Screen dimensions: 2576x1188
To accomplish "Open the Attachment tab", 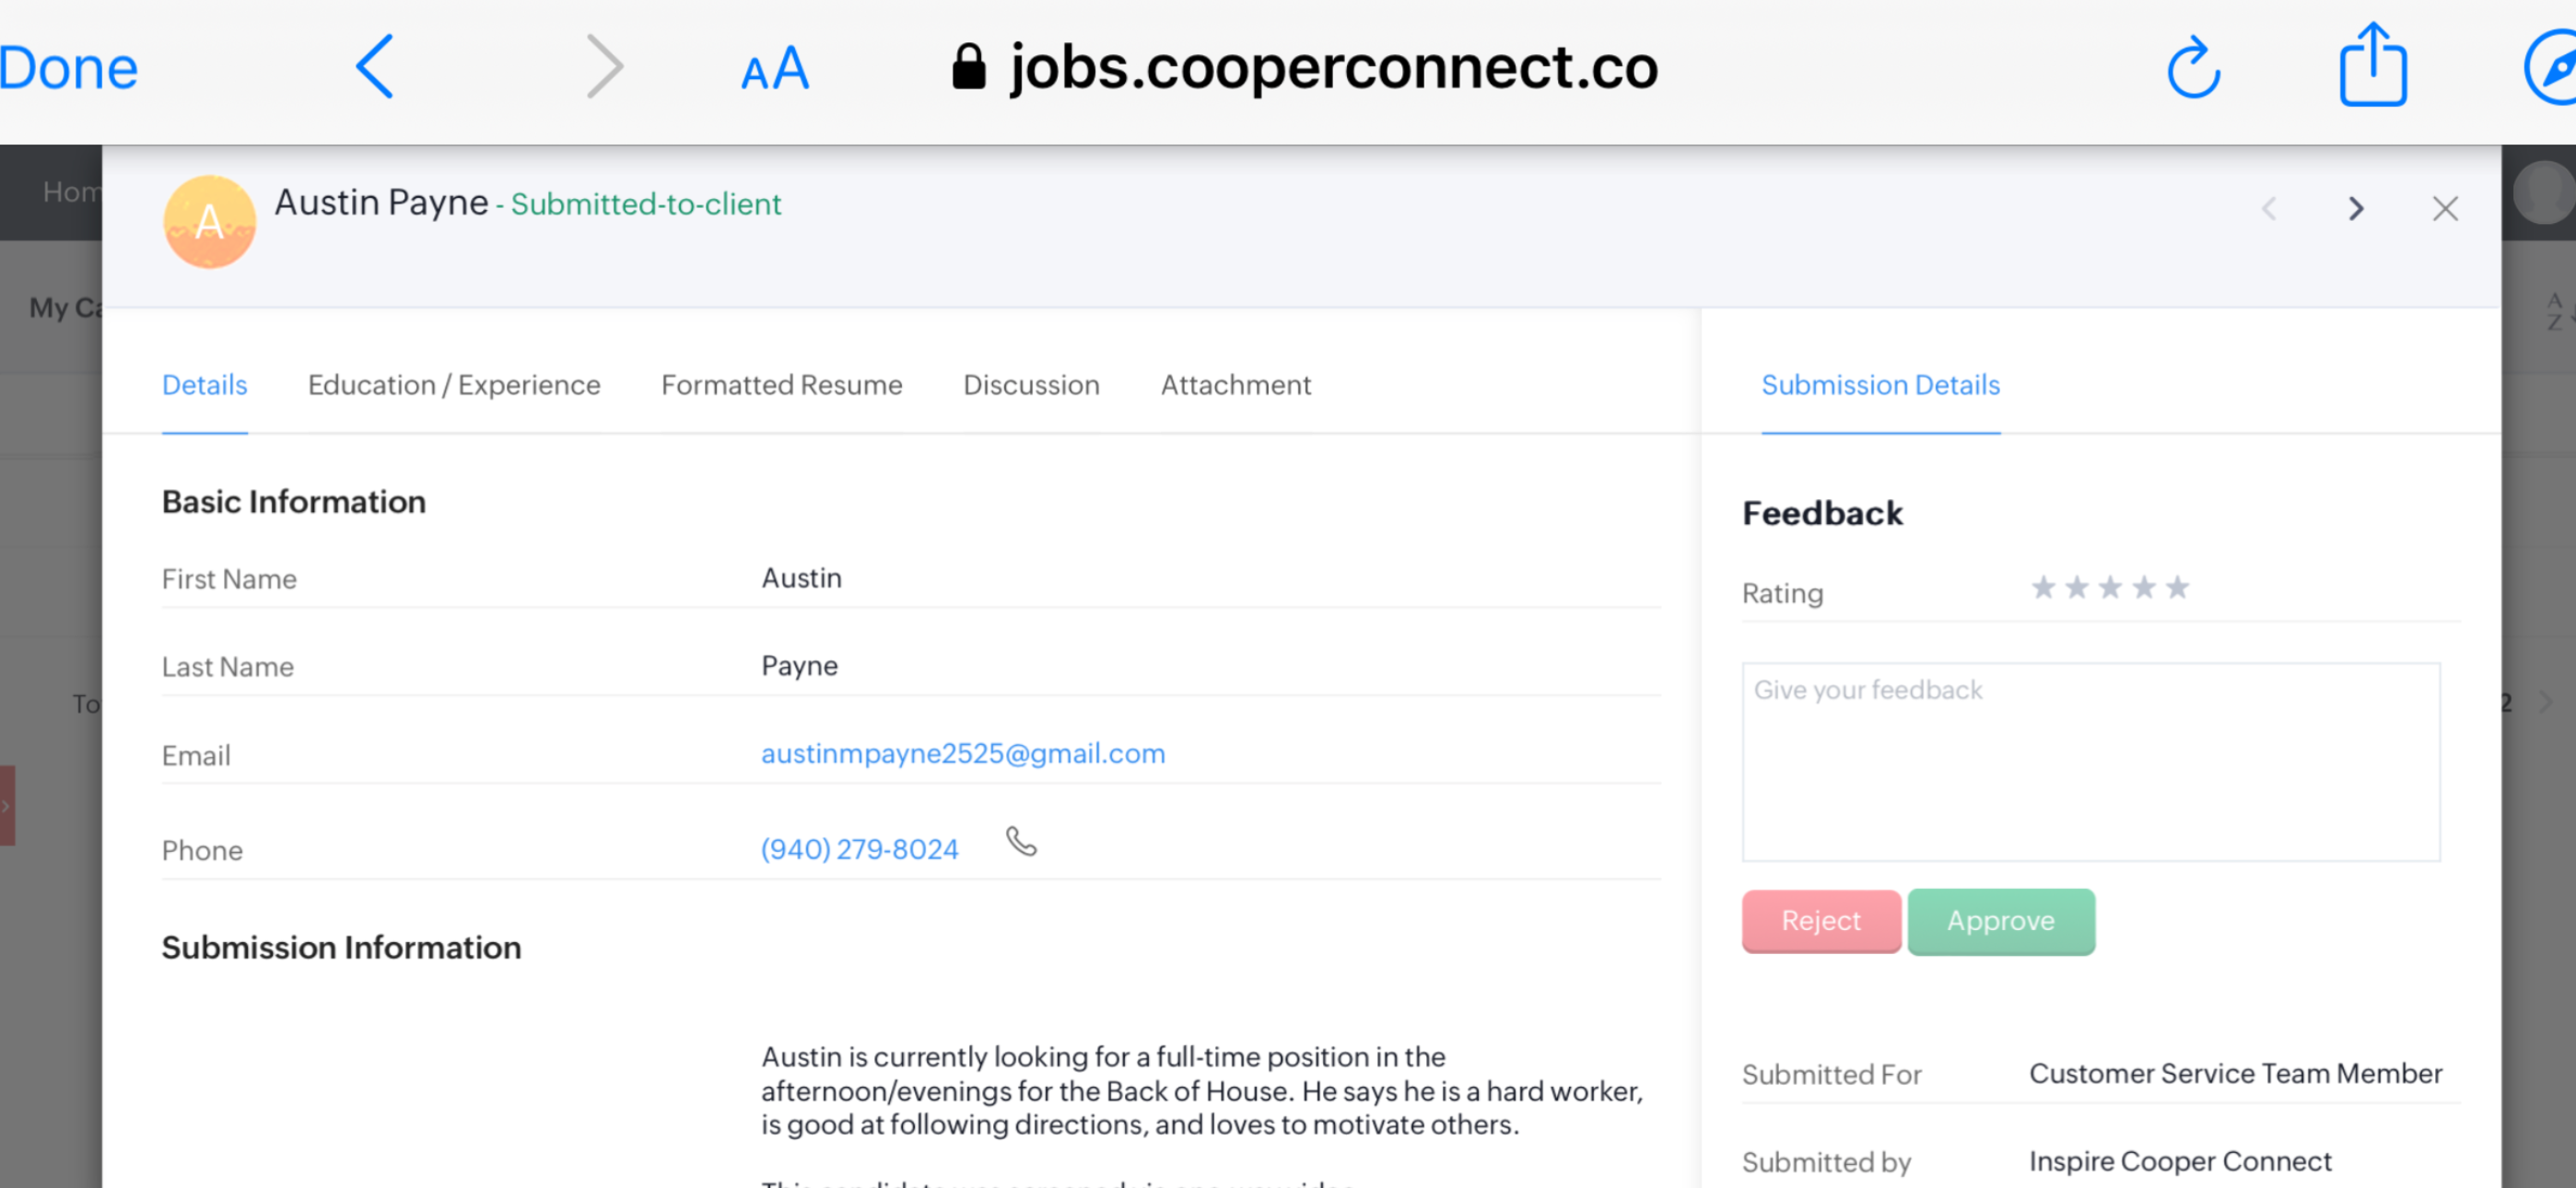I will pos(1235,385).
